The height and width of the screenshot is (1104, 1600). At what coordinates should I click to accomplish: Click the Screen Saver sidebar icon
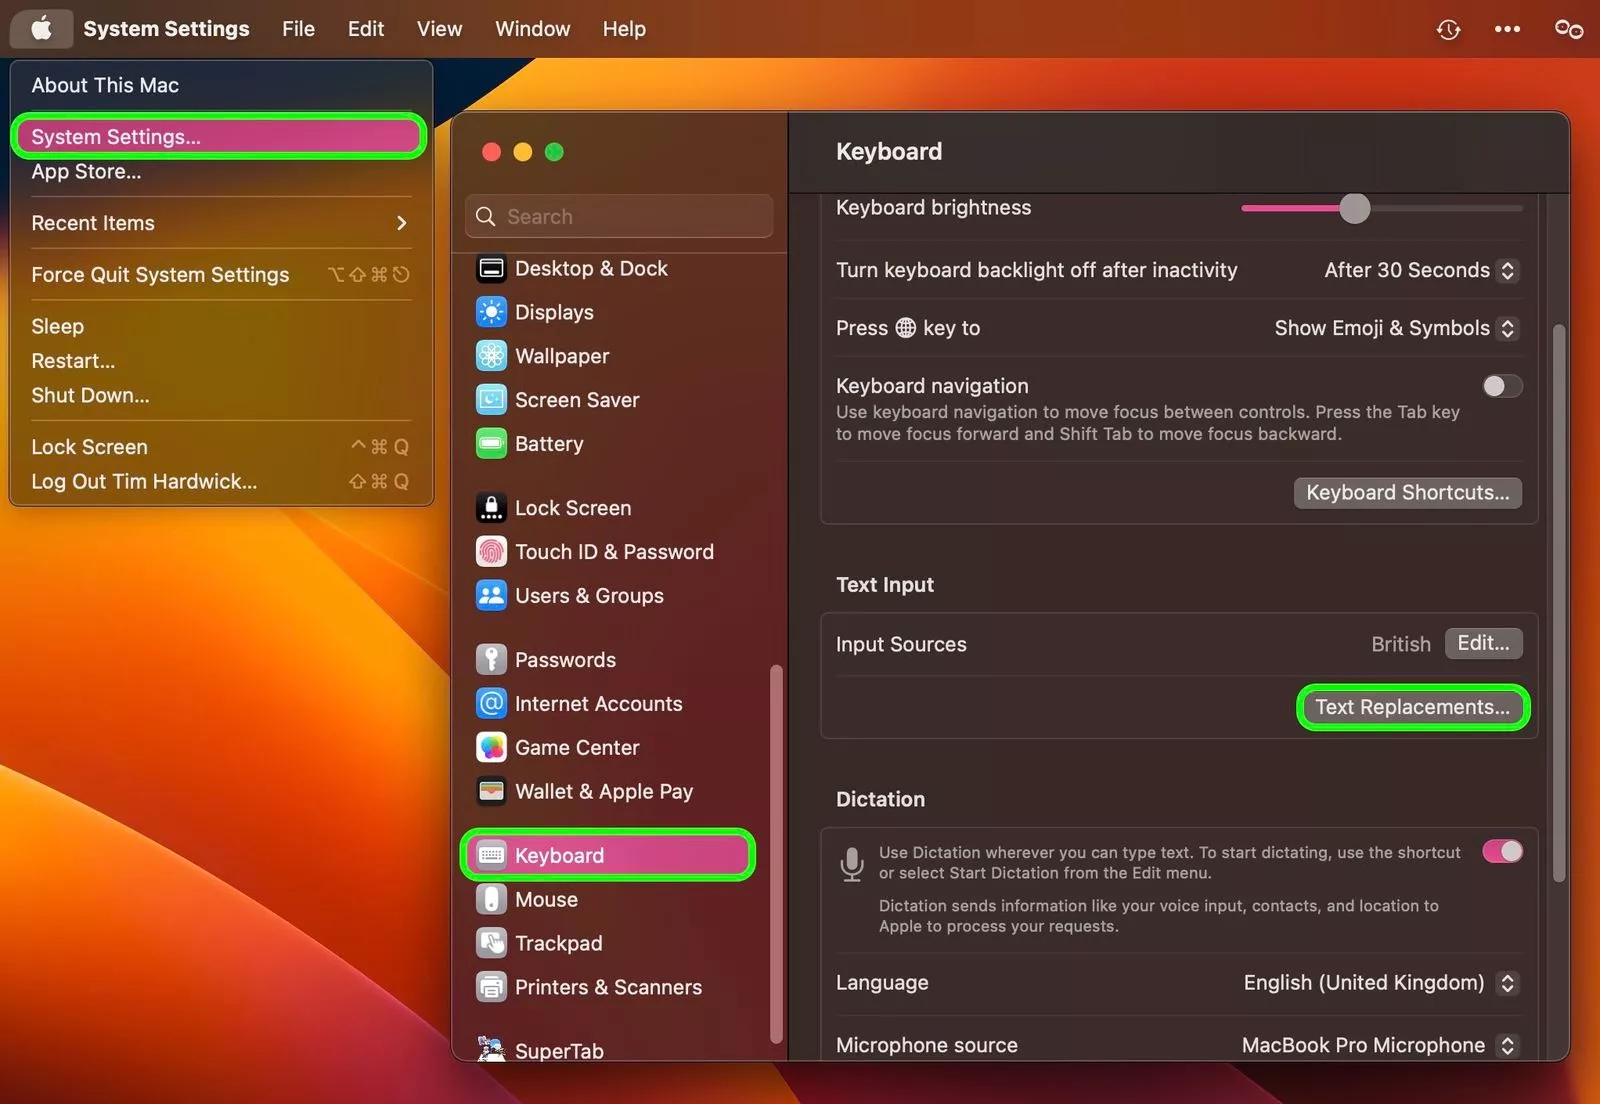coord(491,400)
